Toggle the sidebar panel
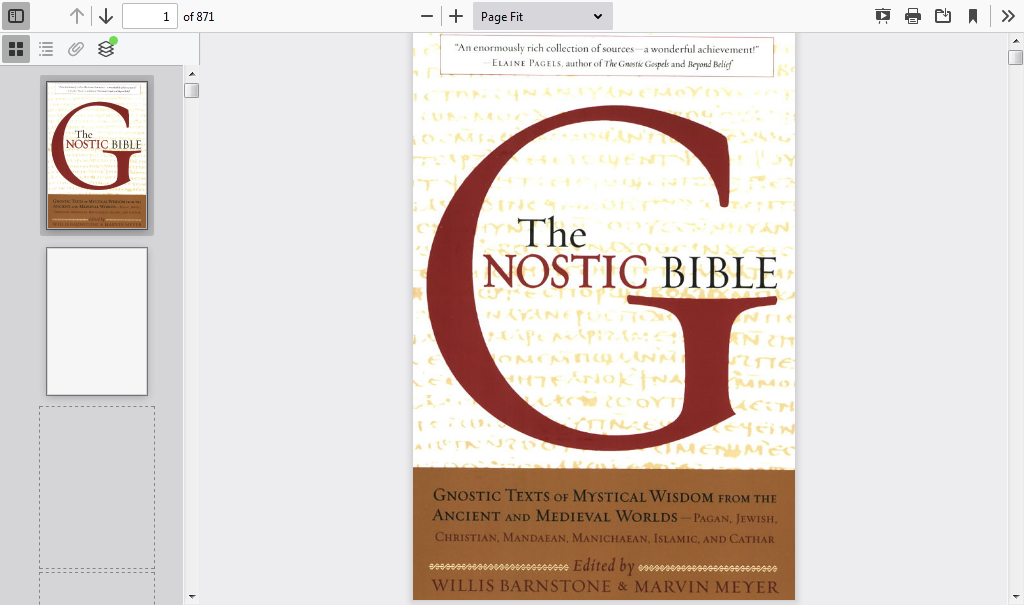Screen dimensions: 1024x605 16,16
